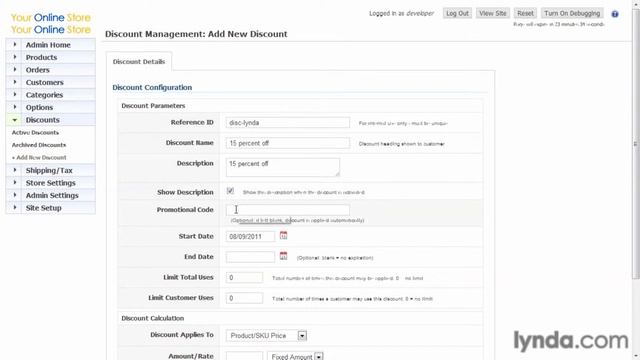Open the Categories section

pyautogui.click(x=44, y=95)
